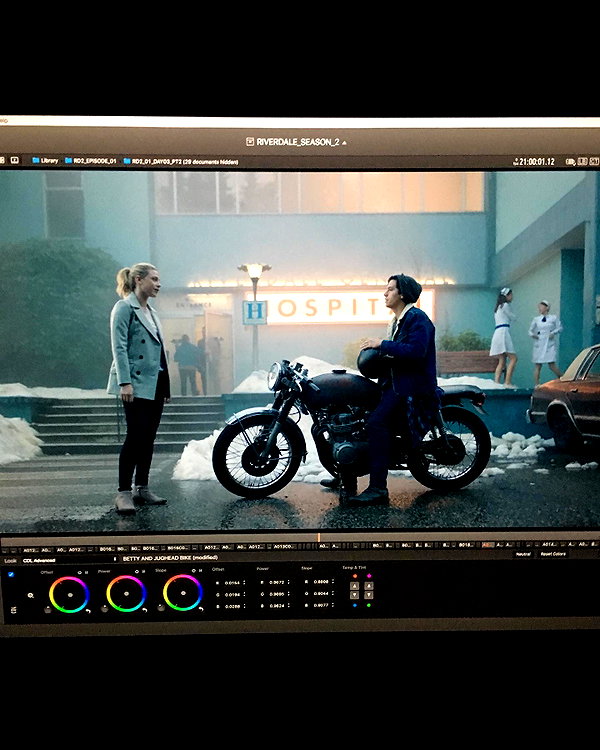Click the luminance knob under Slope wheel
The image size is (600, 750).
click(161, 607)
